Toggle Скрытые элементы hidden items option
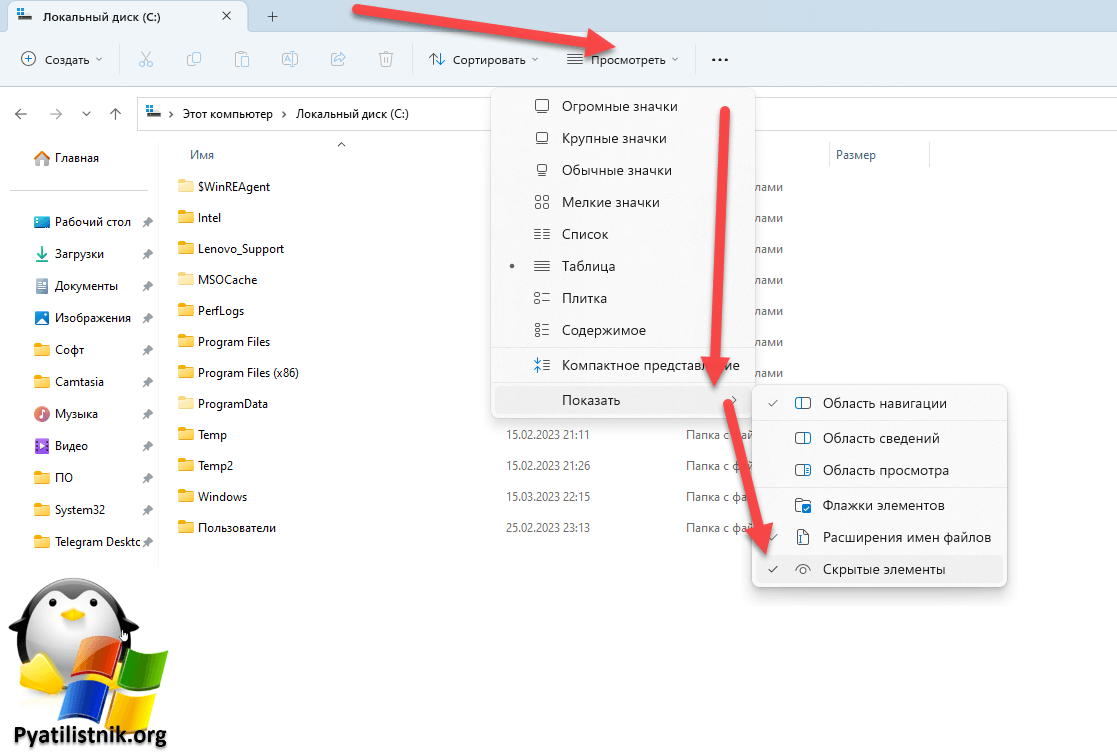 click(x=882, y=569)
